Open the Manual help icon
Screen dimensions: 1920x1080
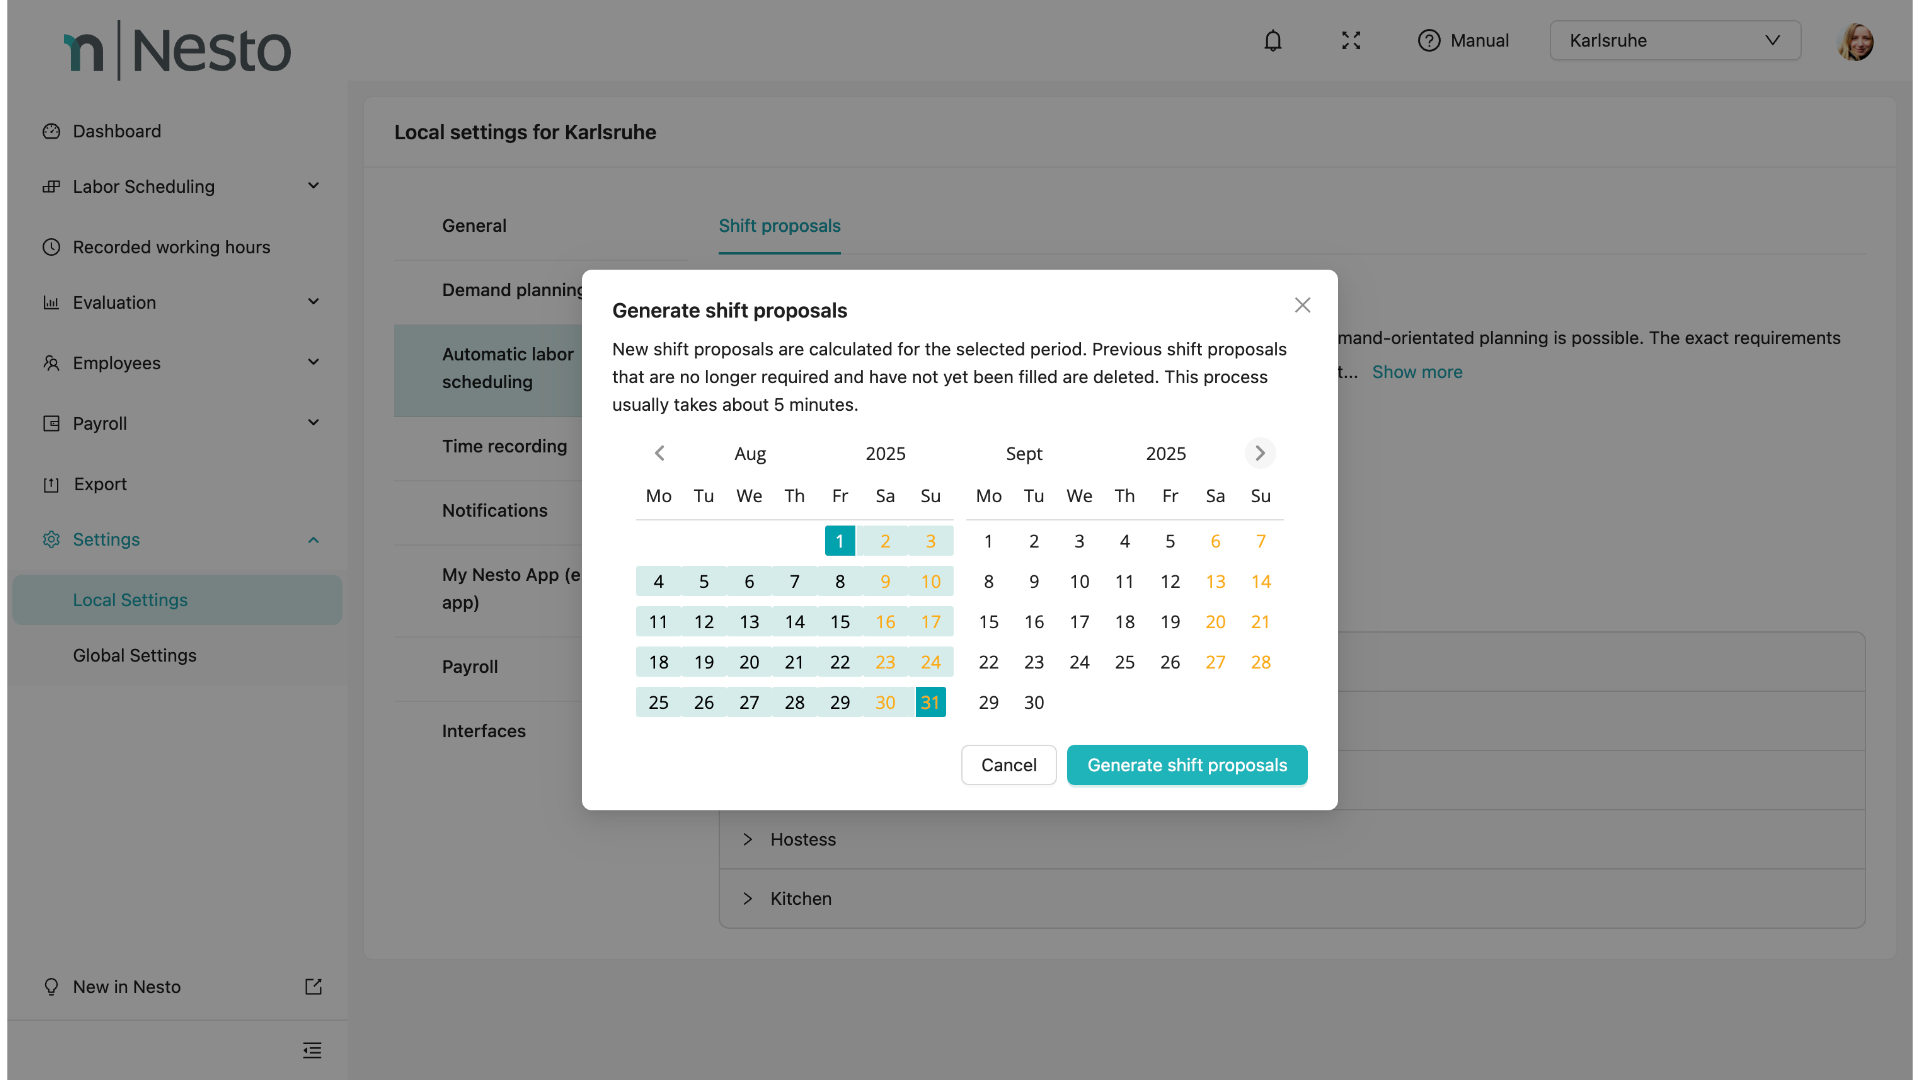click(1429, 41)
